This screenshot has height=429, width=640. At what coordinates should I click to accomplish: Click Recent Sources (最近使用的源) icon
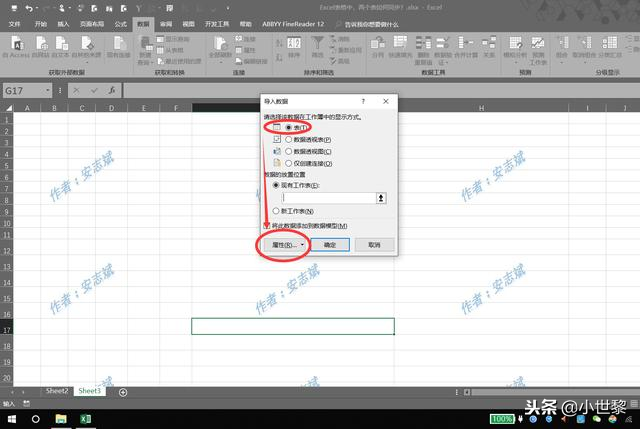160,61
